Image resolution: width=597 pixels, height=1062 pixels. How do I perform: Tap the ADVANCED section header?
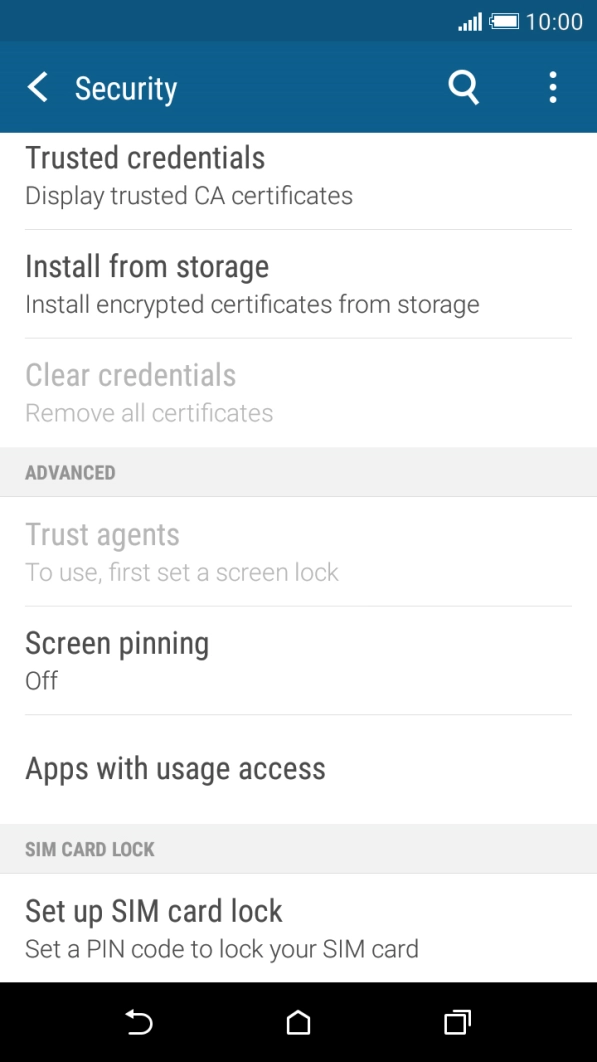pos(70,472)
